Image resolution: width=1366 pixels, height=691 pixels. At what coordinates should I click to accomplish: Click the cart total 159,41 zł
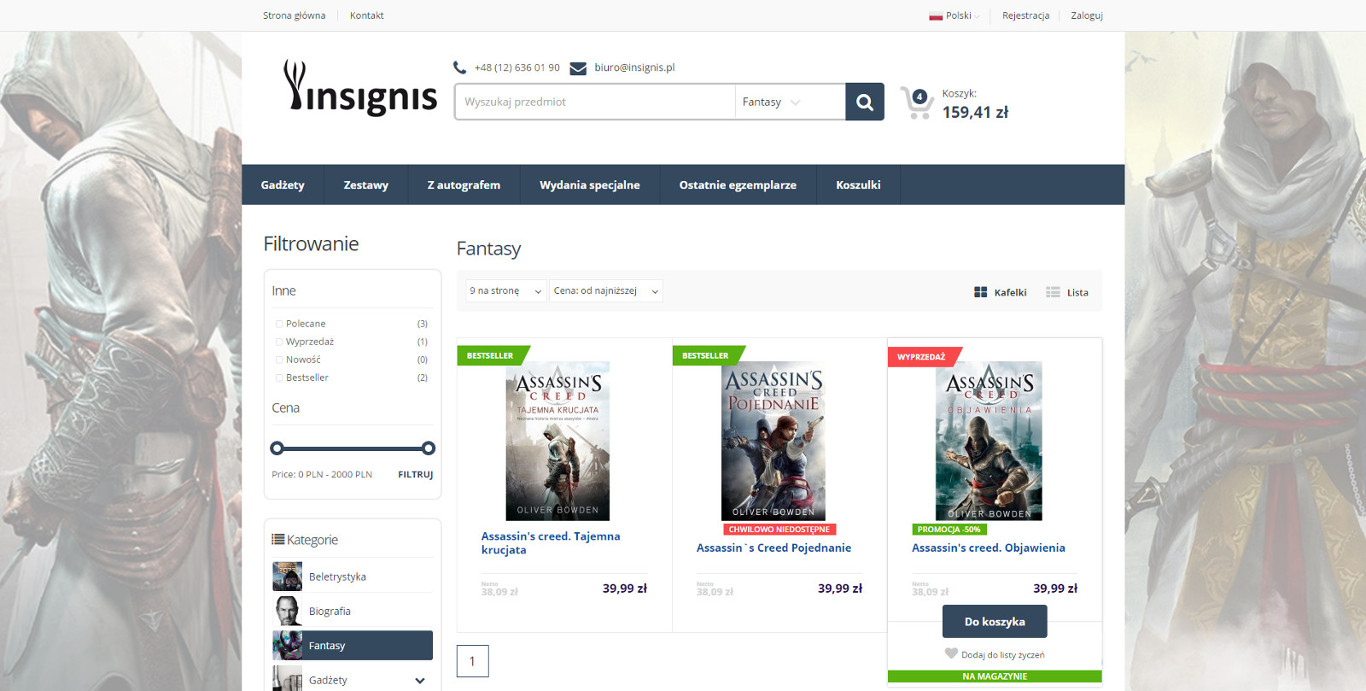(975, 112)
